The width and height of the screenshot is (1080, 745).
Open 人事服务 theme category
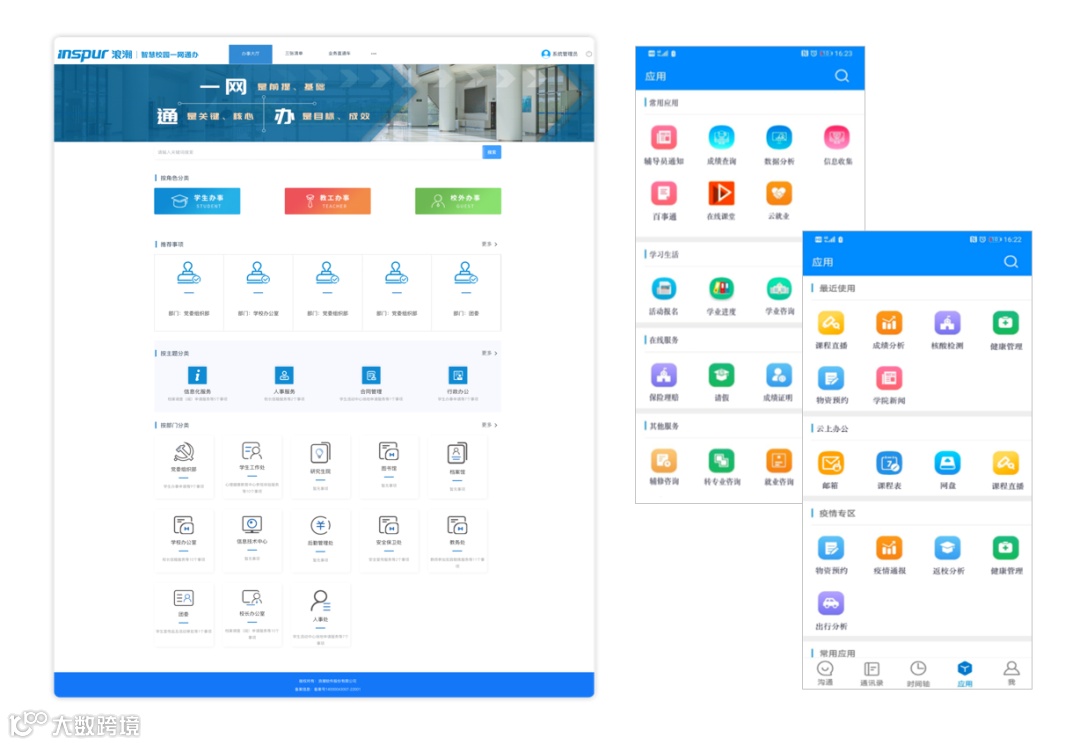pos(284,384)
